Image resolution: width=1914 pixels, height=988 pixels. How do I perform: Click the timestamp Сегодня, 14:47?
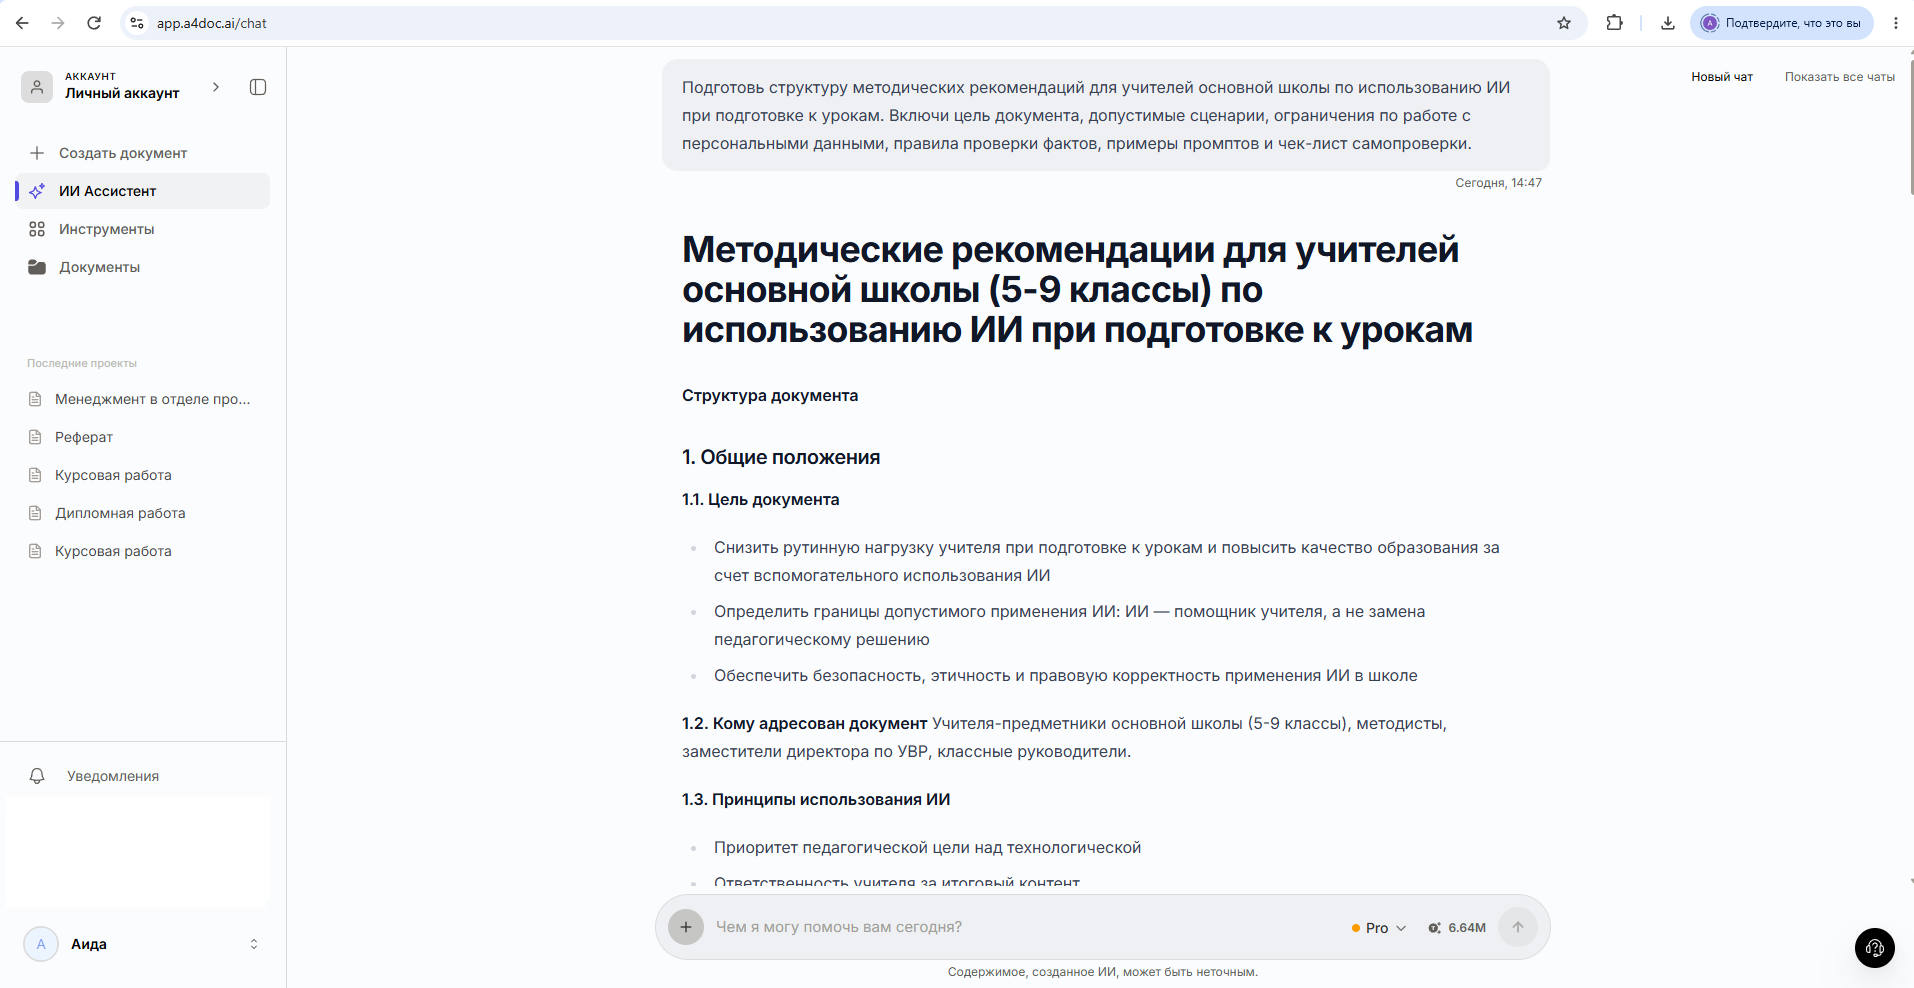tap(1498, 183)
